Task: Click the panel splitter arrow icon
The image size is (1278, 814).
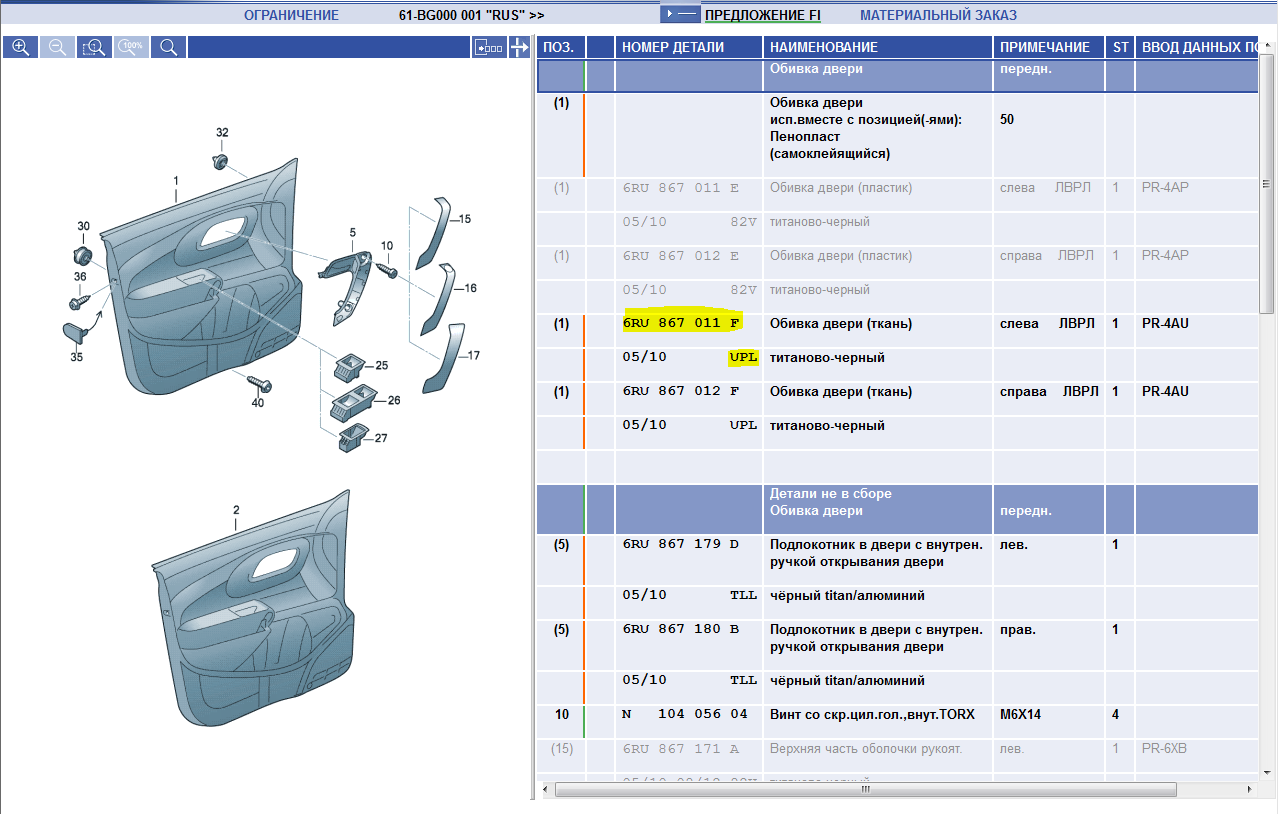Action: point(519,47)
